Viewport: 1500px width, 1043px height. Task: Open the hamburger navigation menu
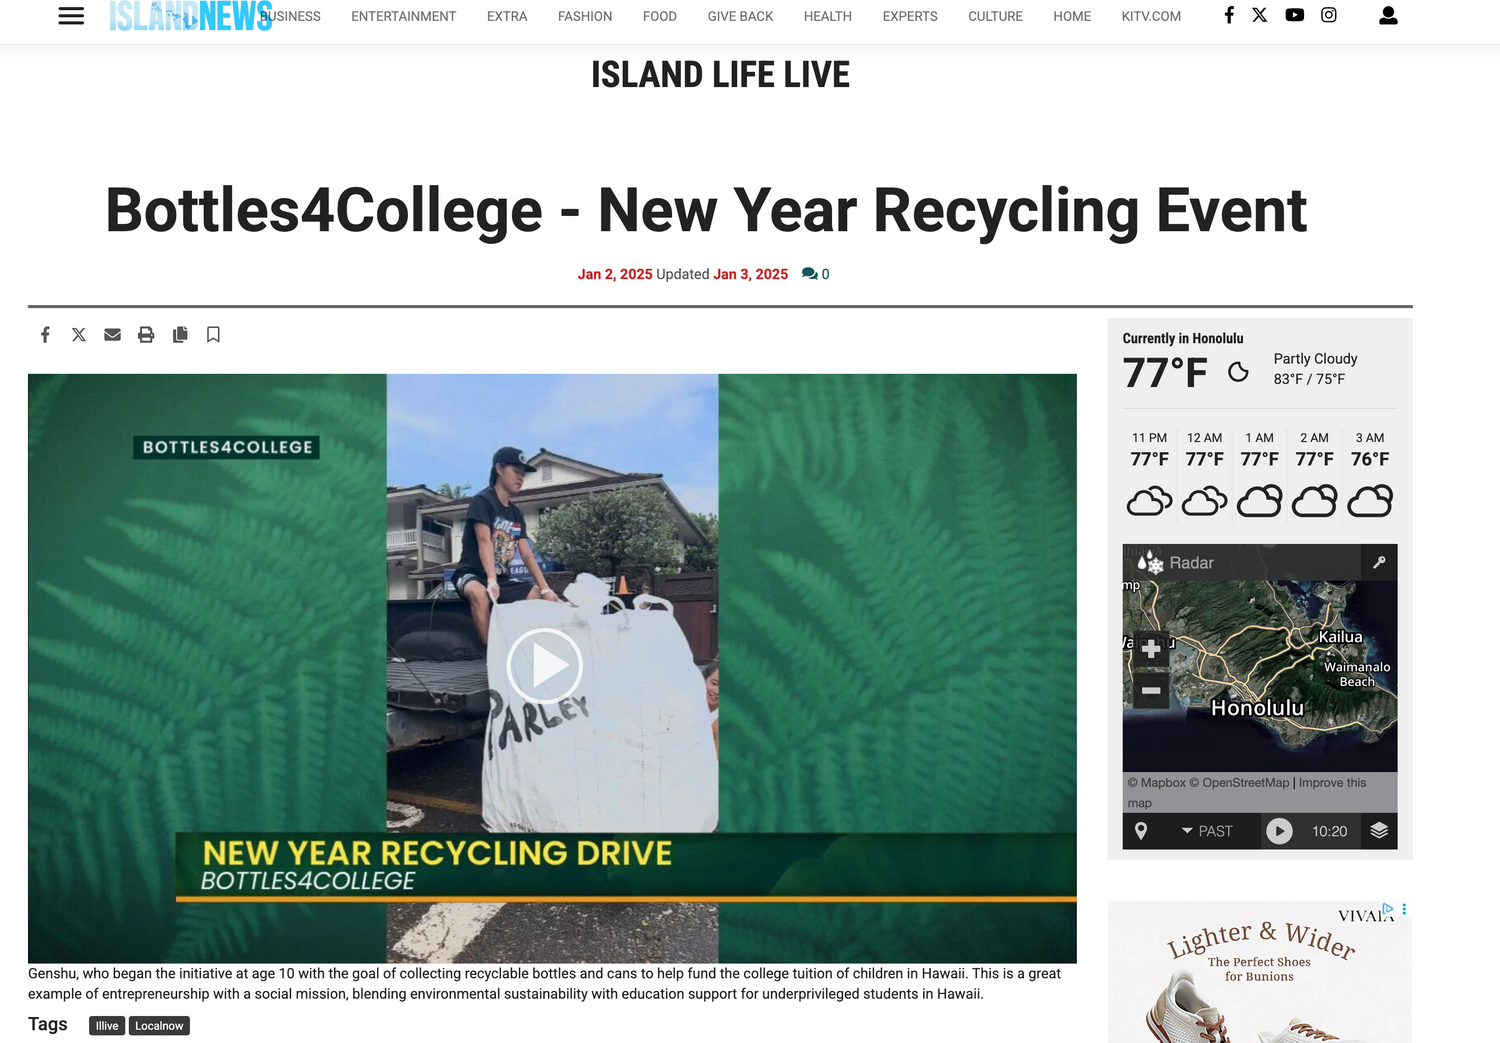tap(71, 16)
